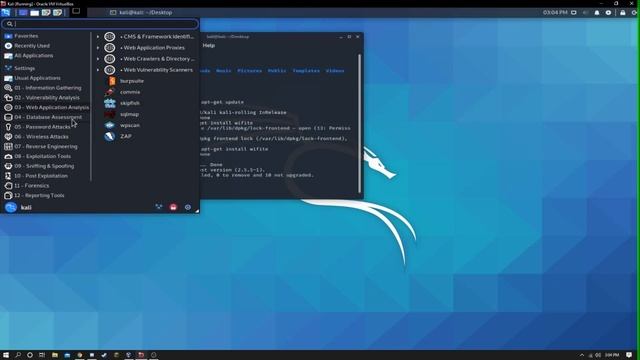Viewport: 640px width, 360px height.
Task: Click 09 - Sniffing & Spoofing icon
Action: coord(8,166)
